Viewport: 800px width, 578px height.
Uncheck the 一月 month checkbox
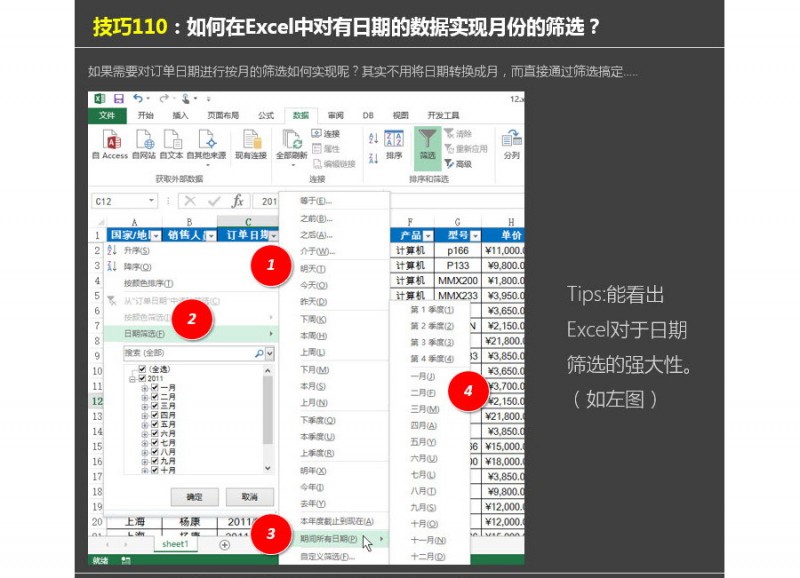155,388
